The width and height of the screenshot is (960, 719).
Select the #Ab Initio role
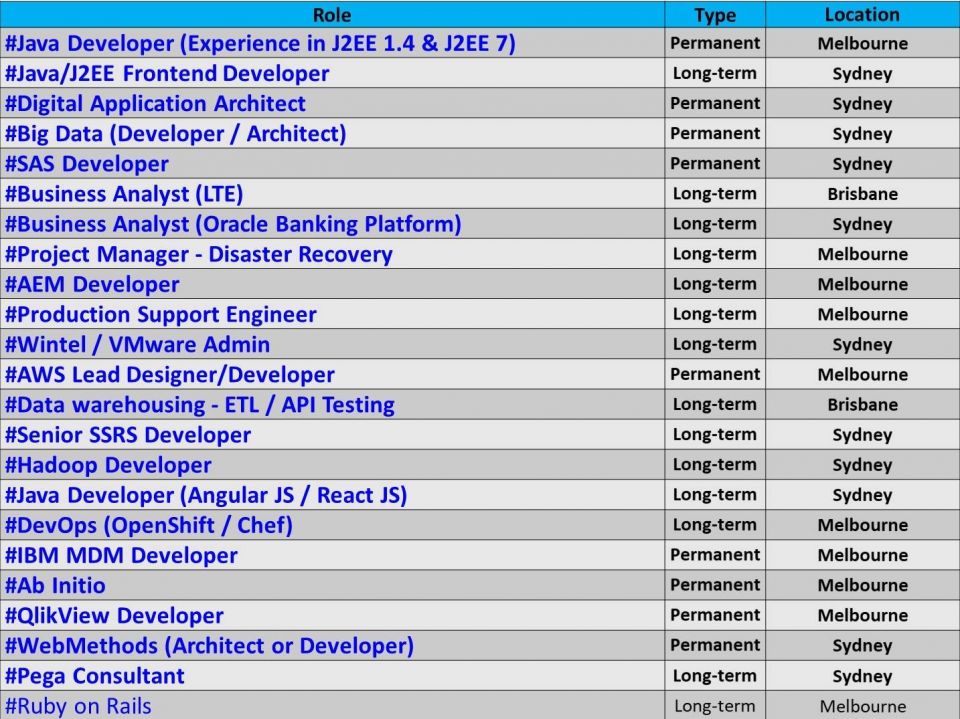coord(55,585)
